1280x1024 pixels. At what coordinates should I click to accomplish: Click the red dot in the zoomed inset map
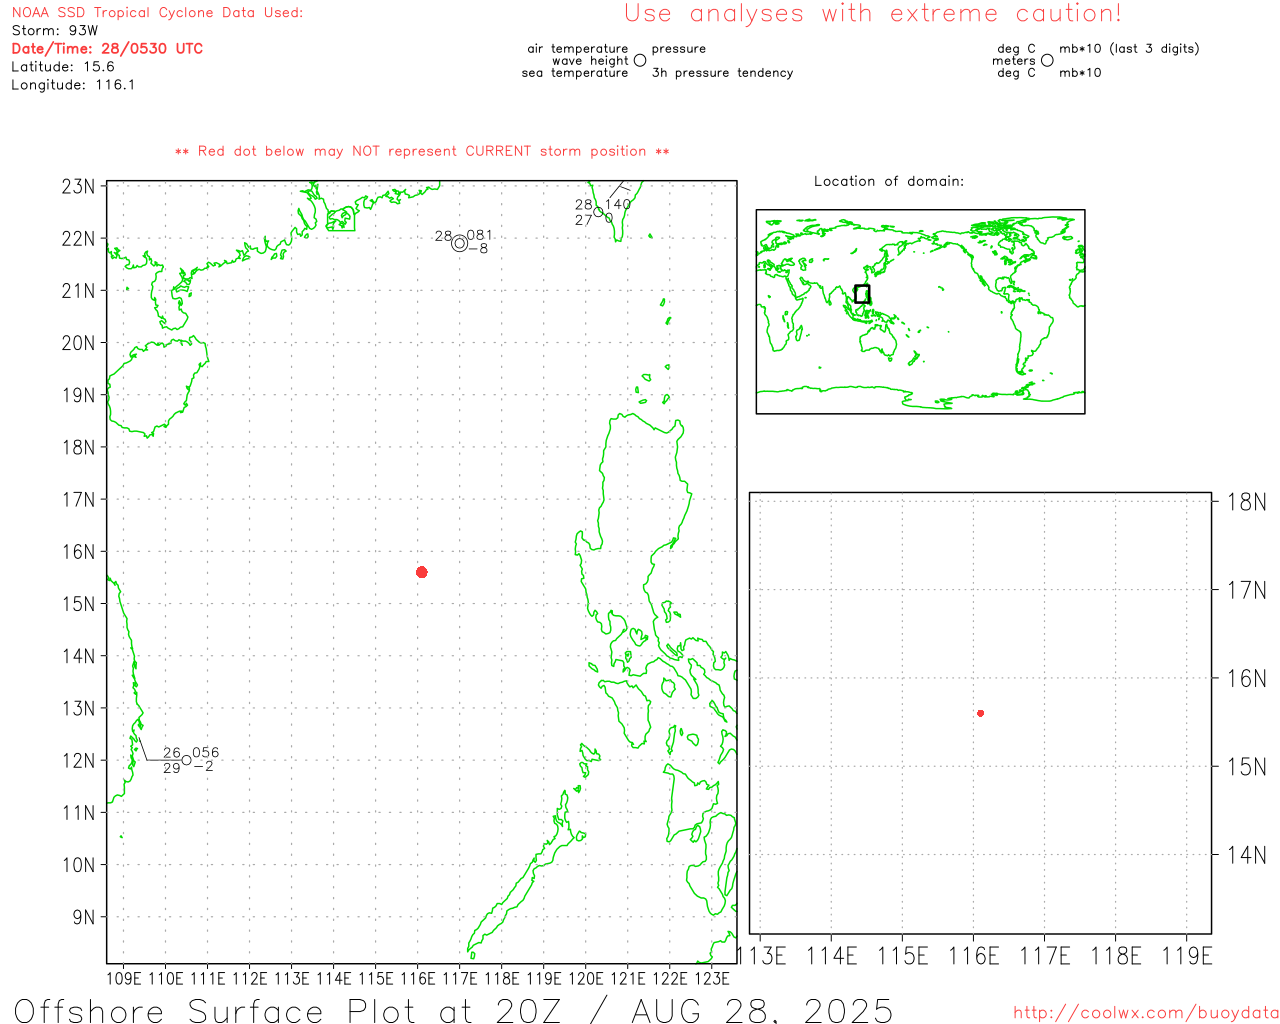[x=980, y=713]
